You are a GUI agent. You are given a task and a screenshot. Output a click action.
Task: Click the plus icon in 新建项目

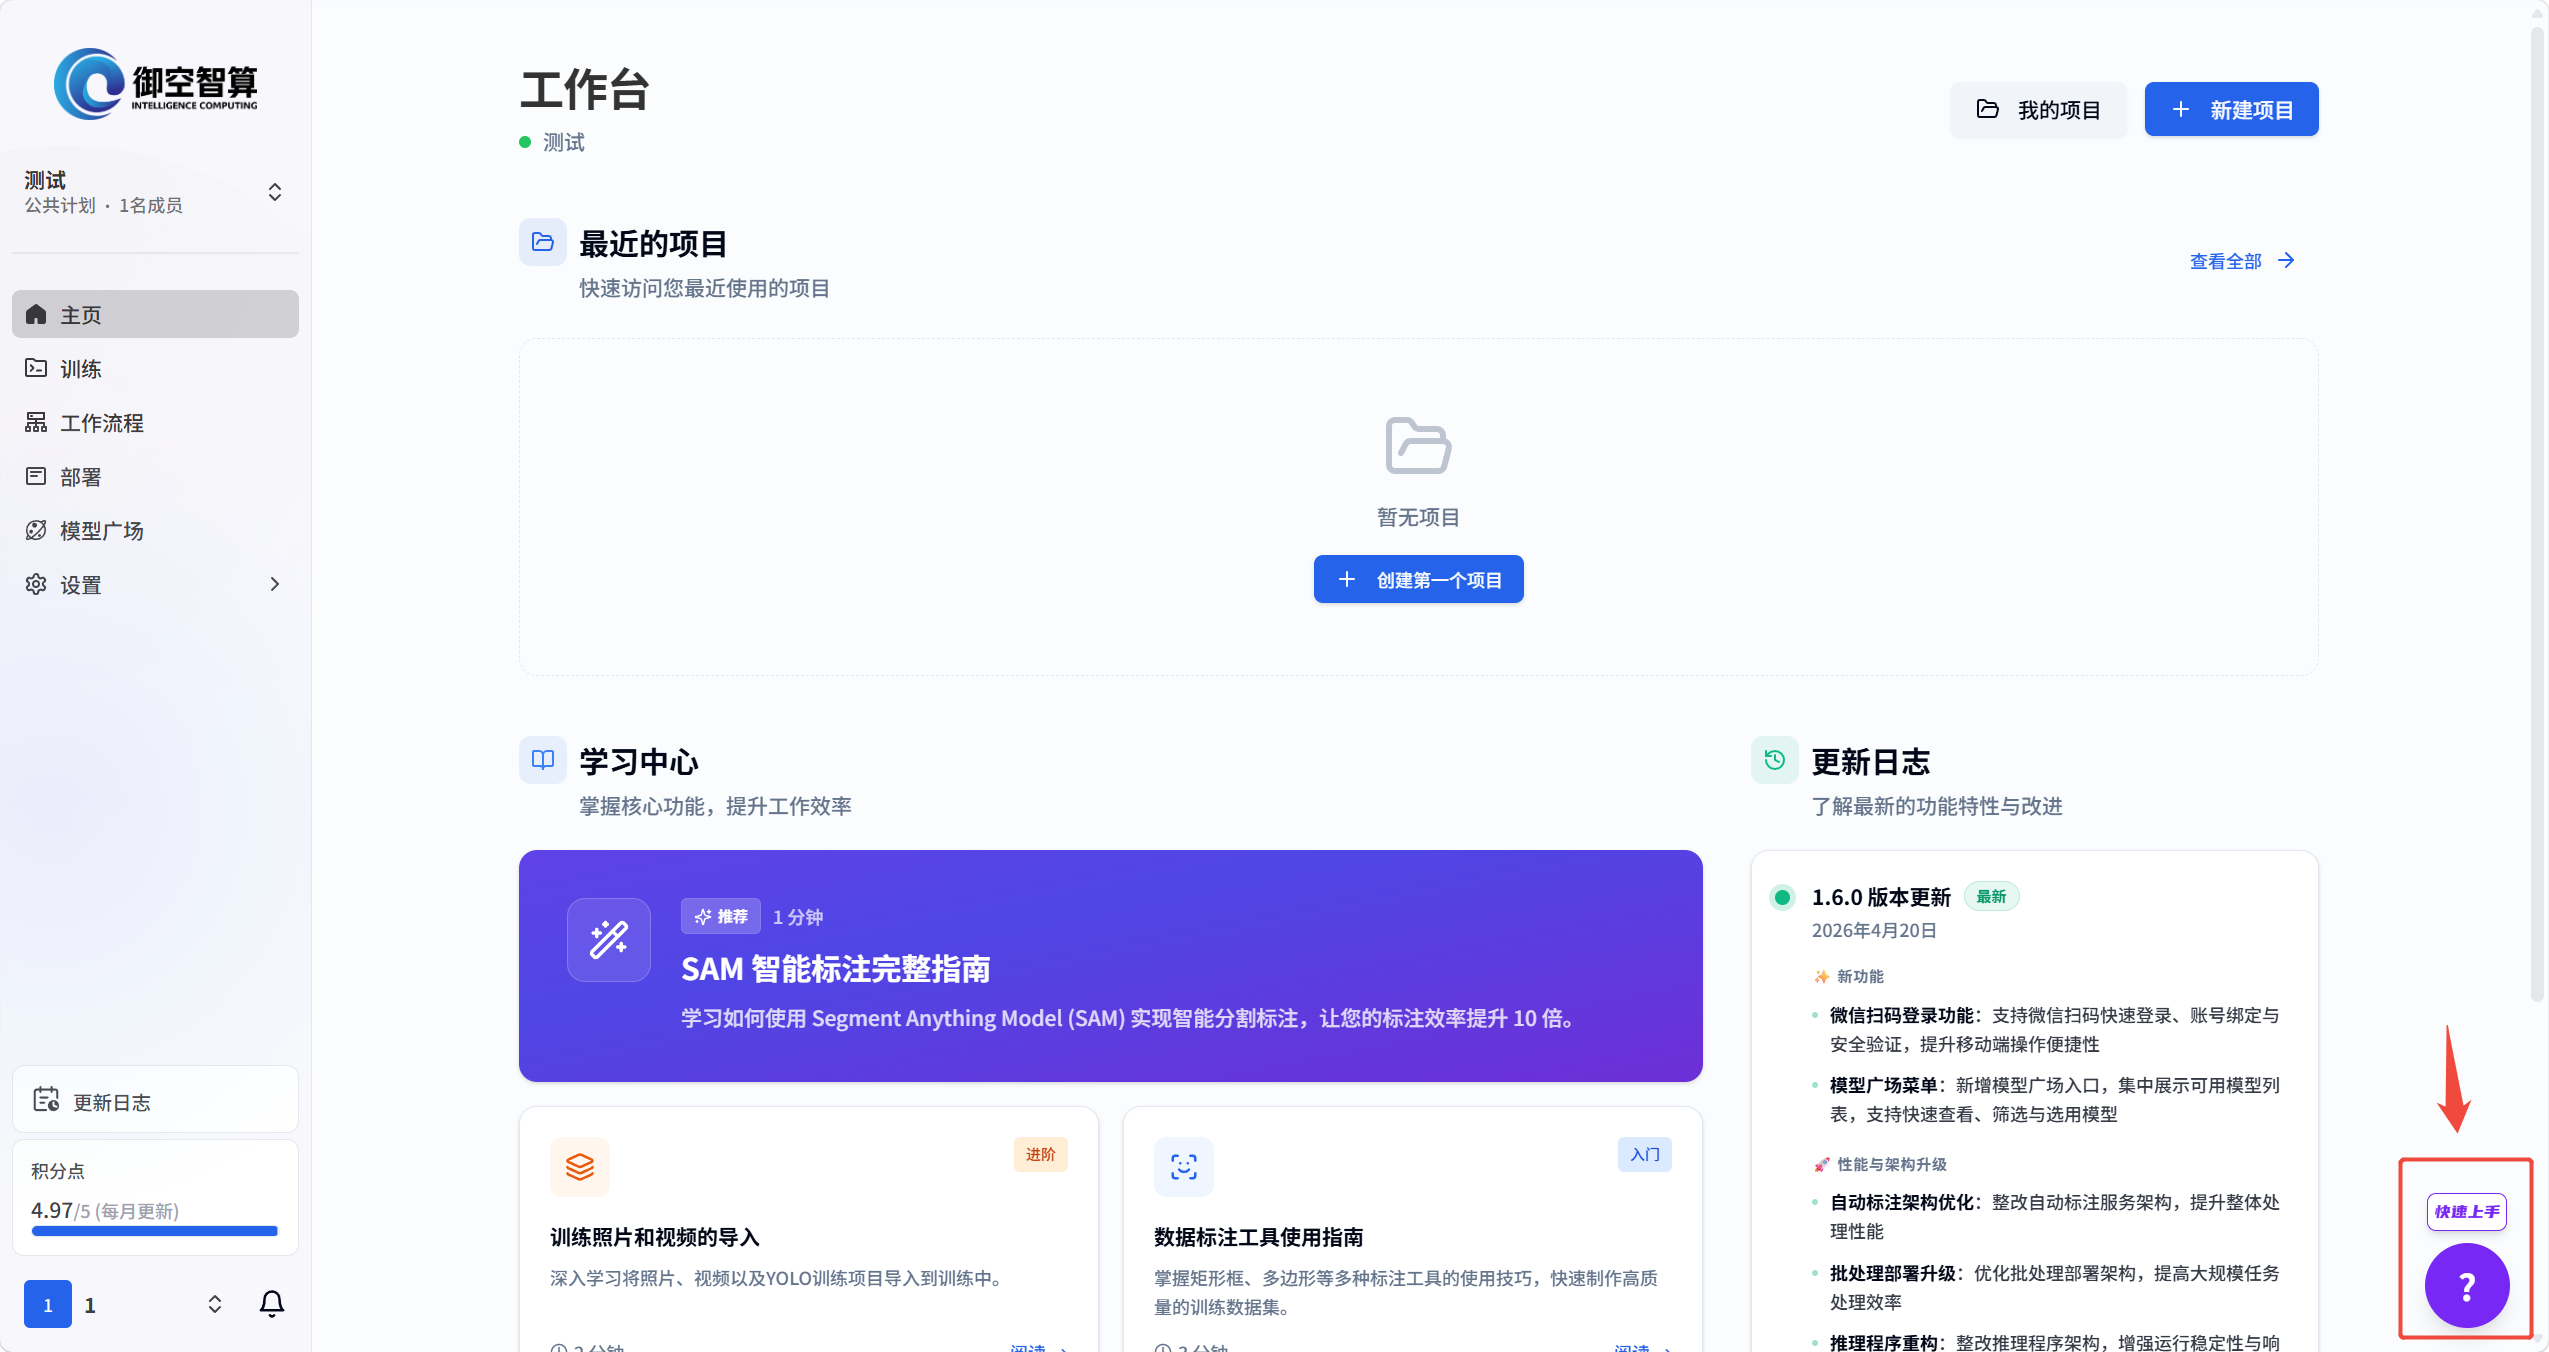pos(2181,109)
